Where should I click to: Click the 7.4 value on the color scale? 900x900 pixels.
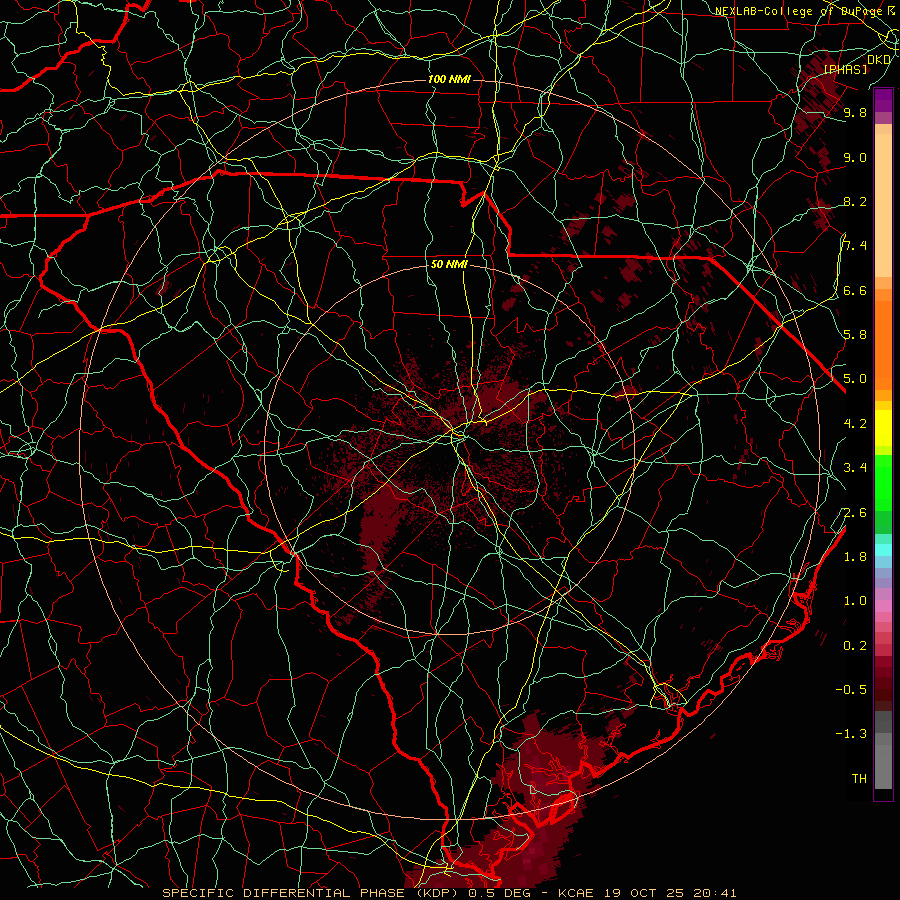point(855,246)
